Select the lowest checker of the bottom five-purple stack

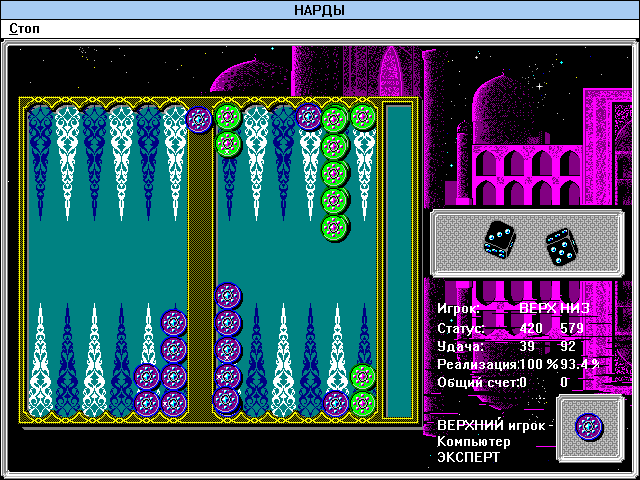pos(227,401)
